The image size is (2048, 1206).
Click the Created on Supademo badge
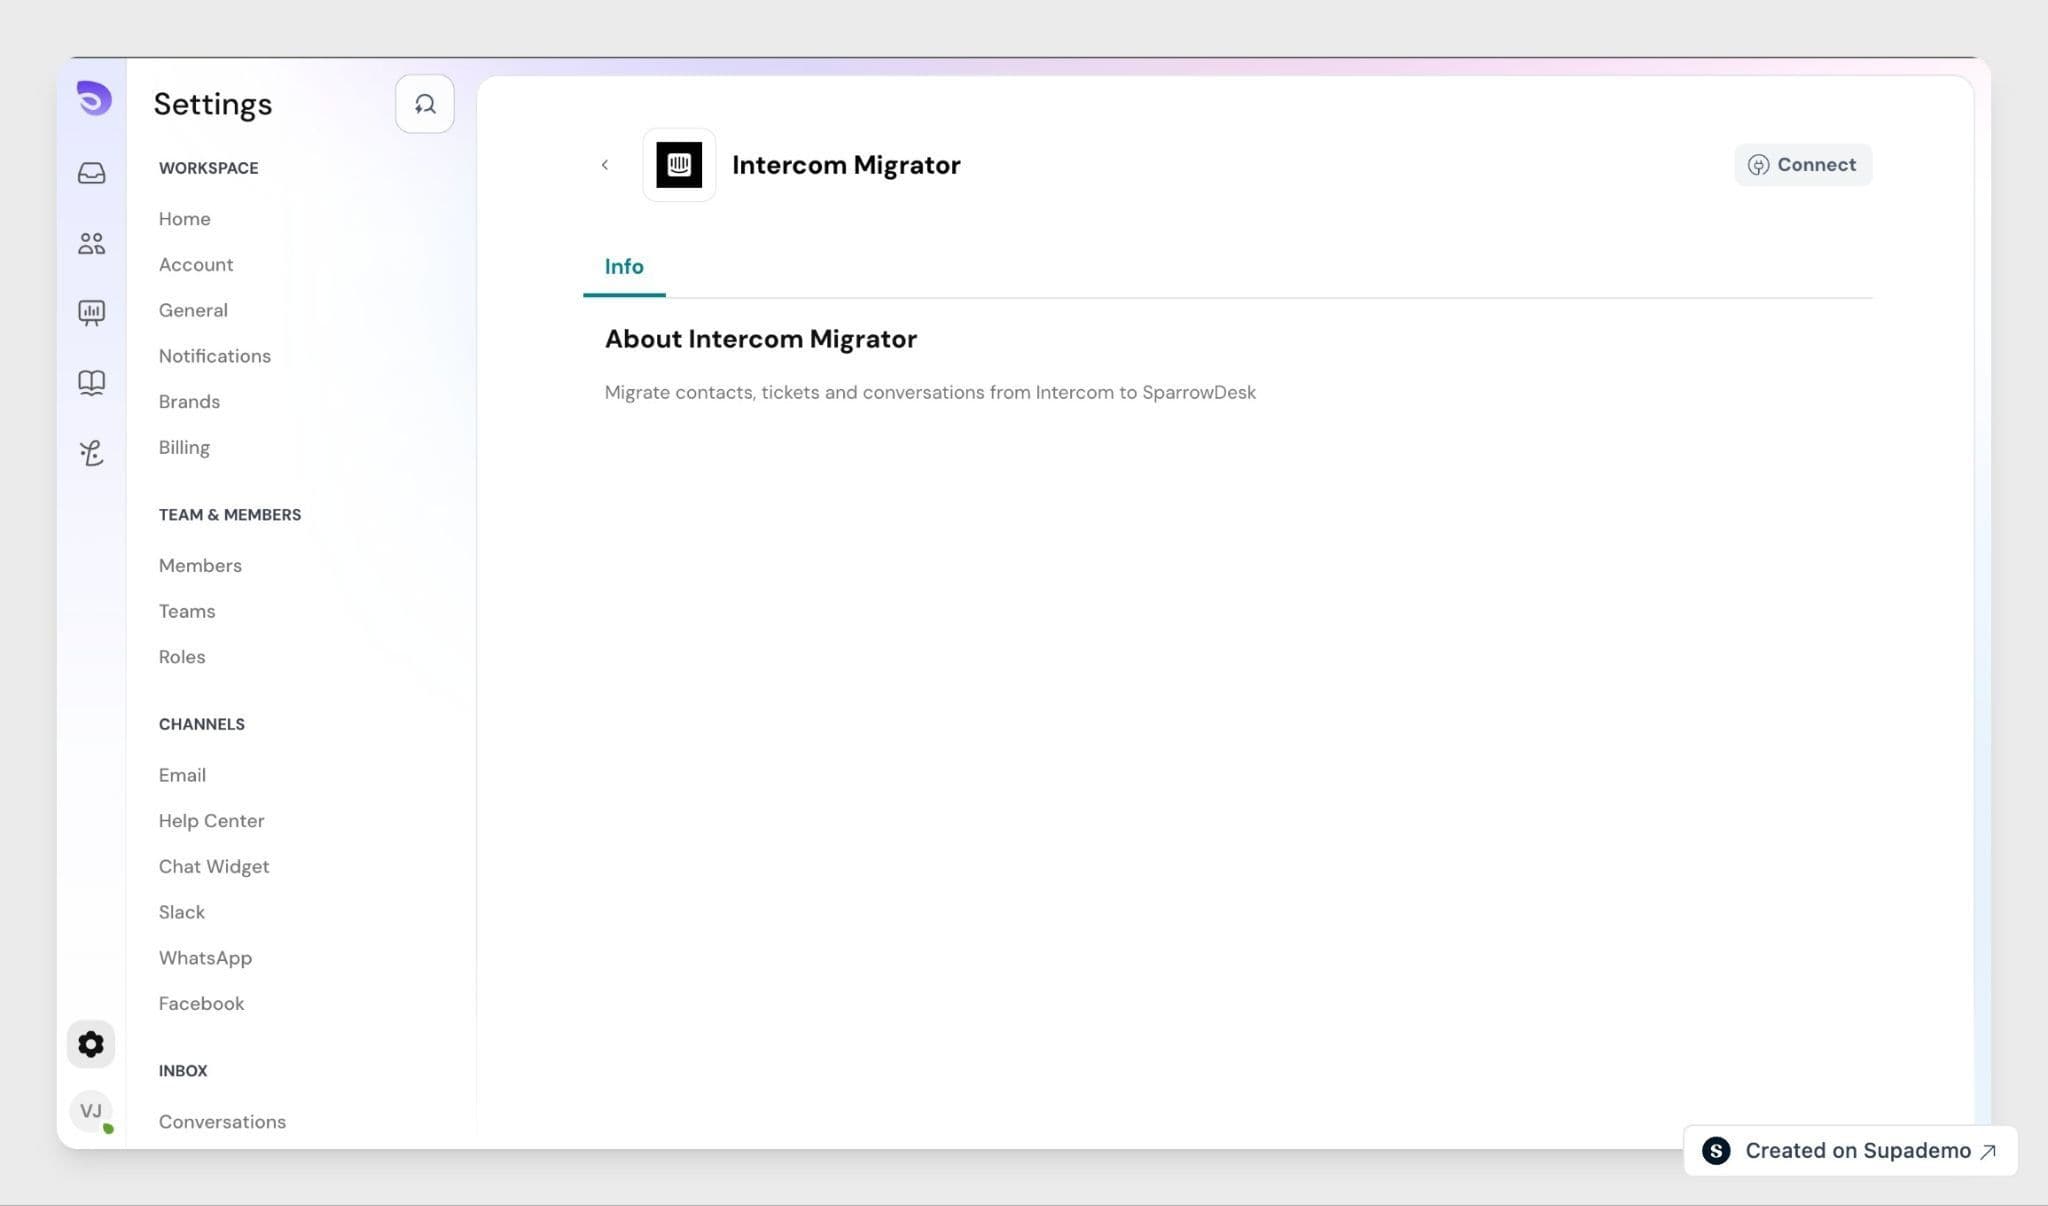(1850, 1151)
